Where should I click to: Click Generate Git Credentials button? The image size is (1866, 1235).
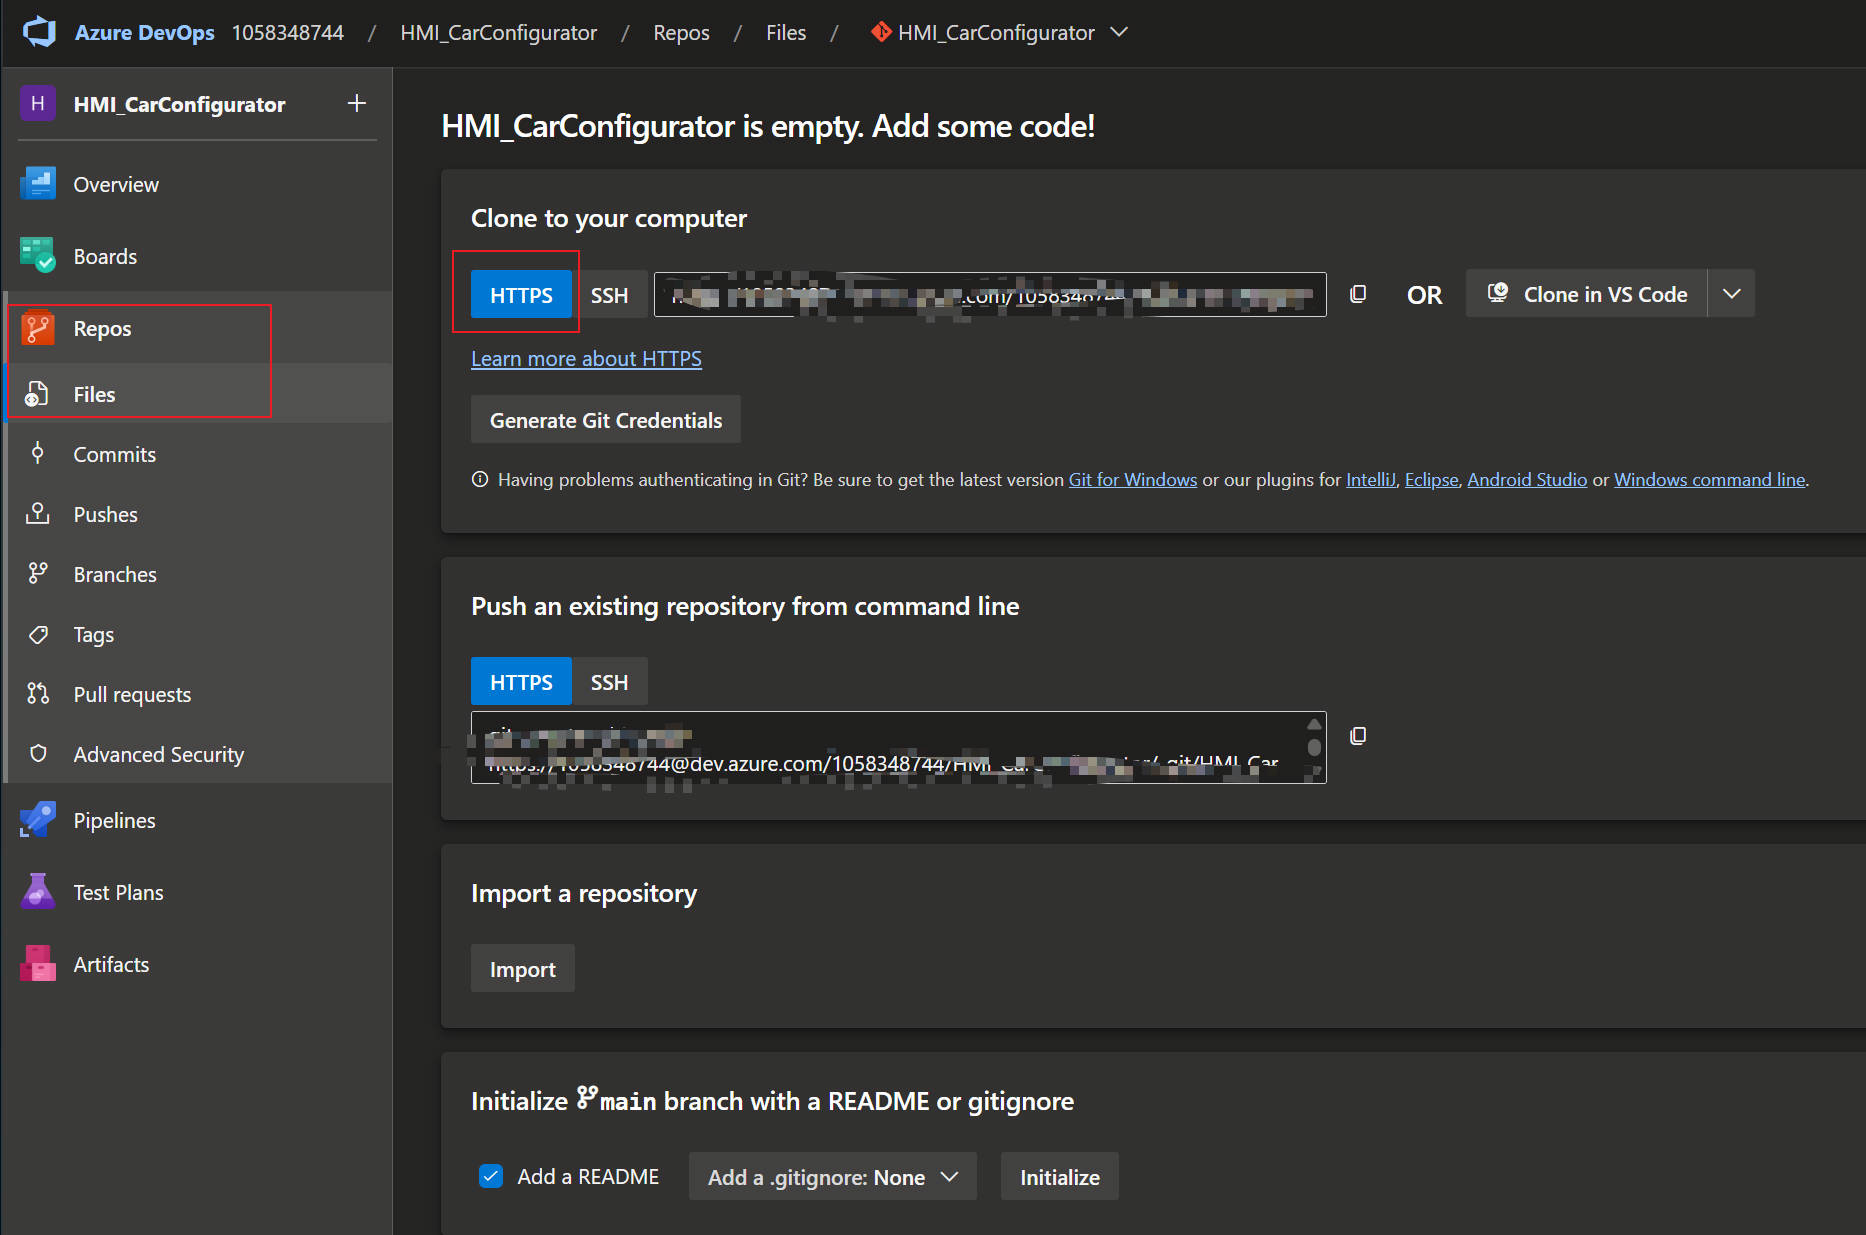(x=606, y=420)
